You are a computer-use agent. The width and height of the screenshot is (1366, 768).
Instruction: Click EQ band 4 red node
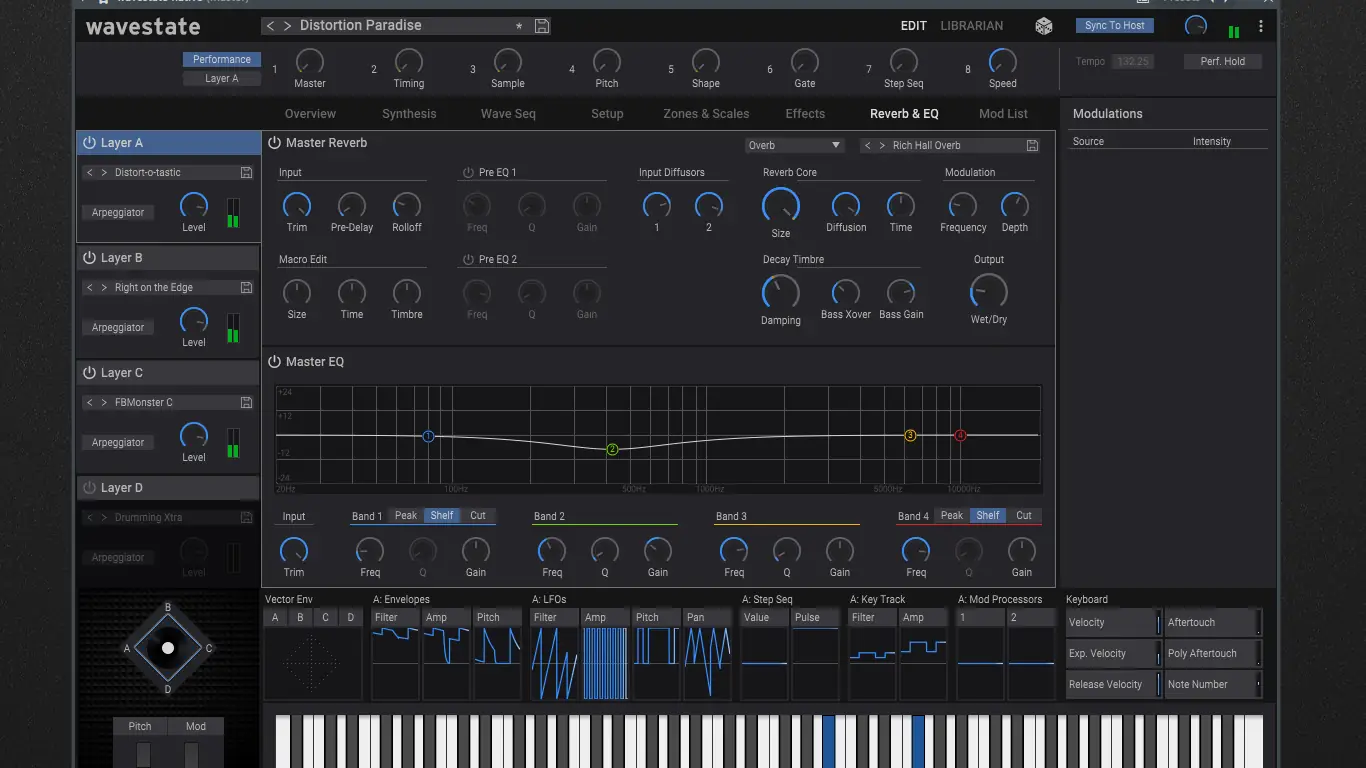tap(960, 436)
